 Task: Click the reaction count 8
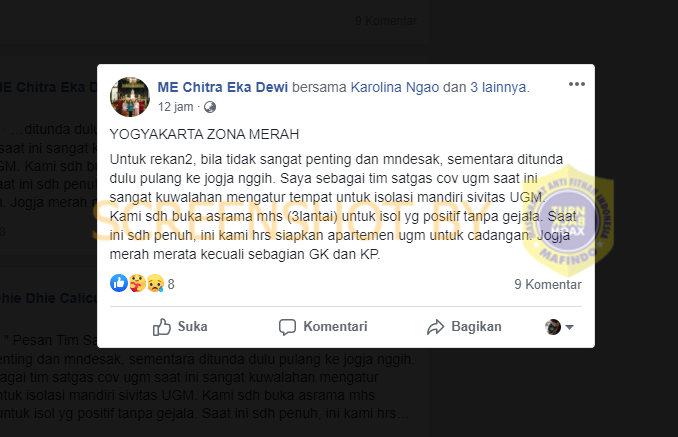[171, 284]
